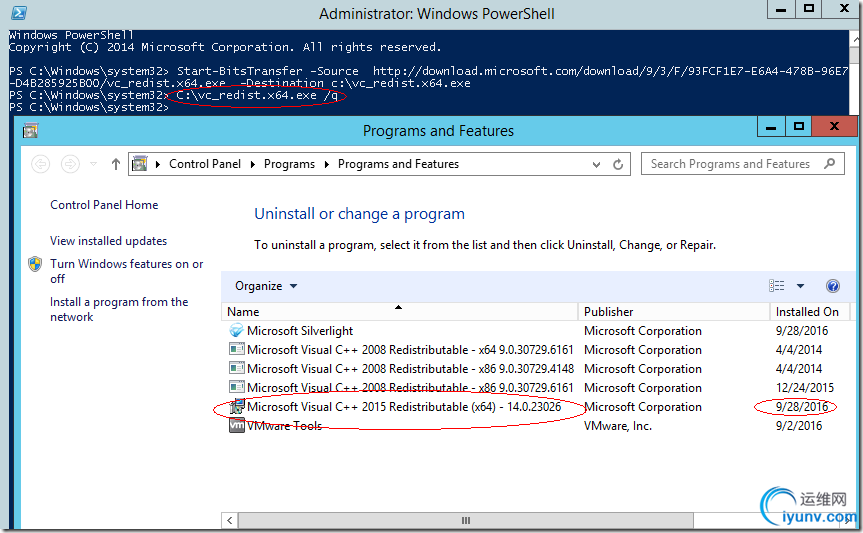Viewport: 863px width, 533px height.
Task: Focus the Search Programs and Features box
Action: pos(742,164)
